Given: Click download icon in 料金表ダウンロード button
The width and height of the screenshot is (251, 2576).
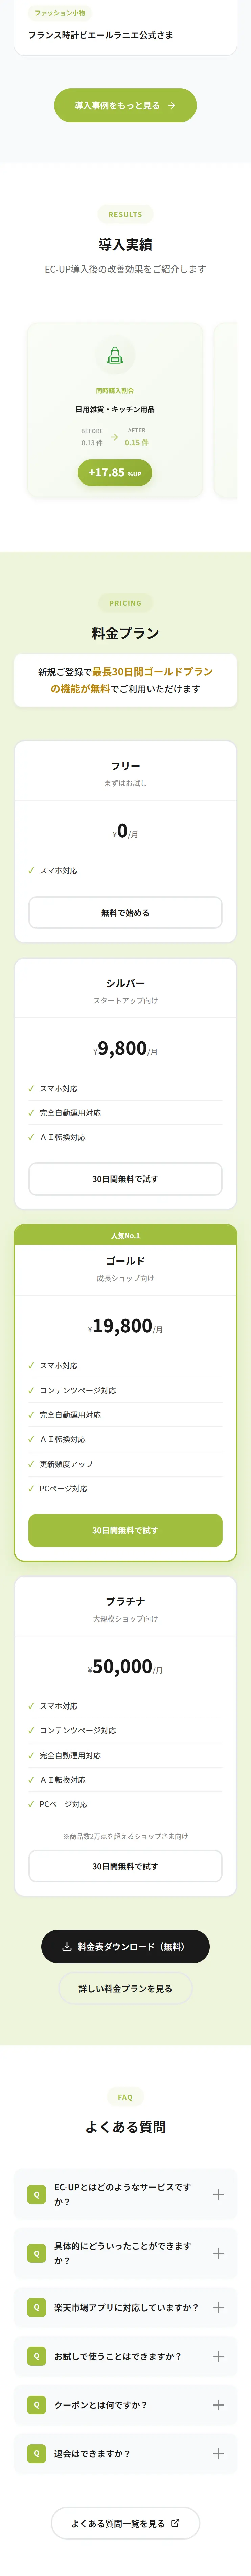Looking at the screenshot, I should 67,1947.
